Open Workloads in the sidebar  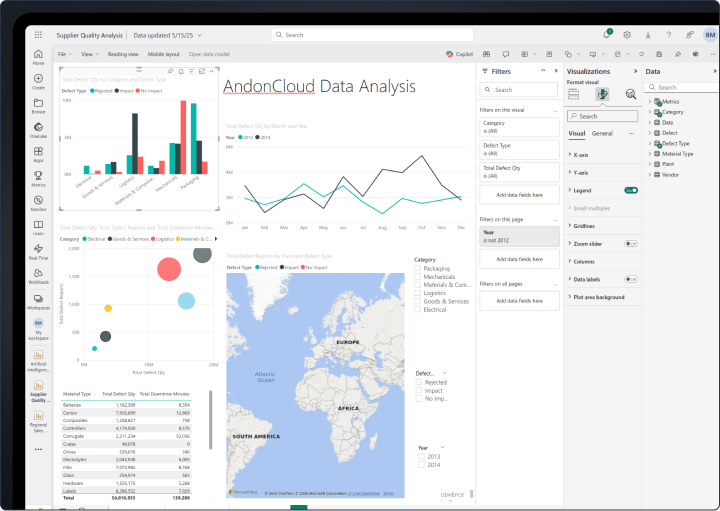click(38, 276)
